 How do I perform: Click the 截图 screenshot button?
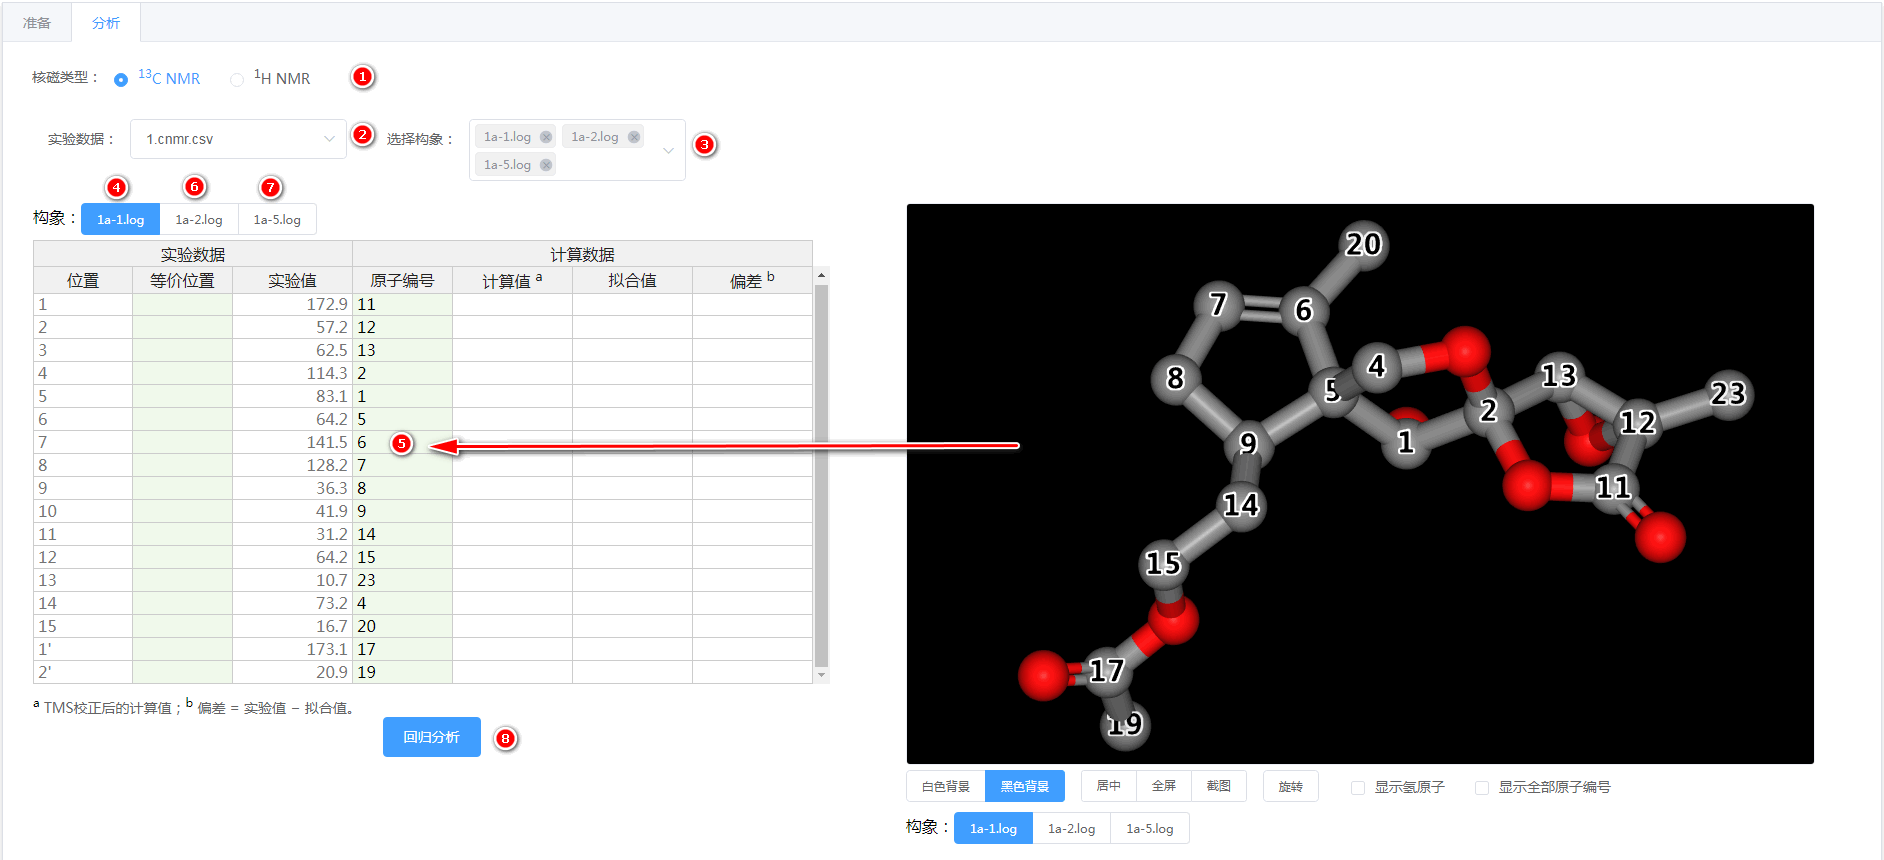point(1219,786)
